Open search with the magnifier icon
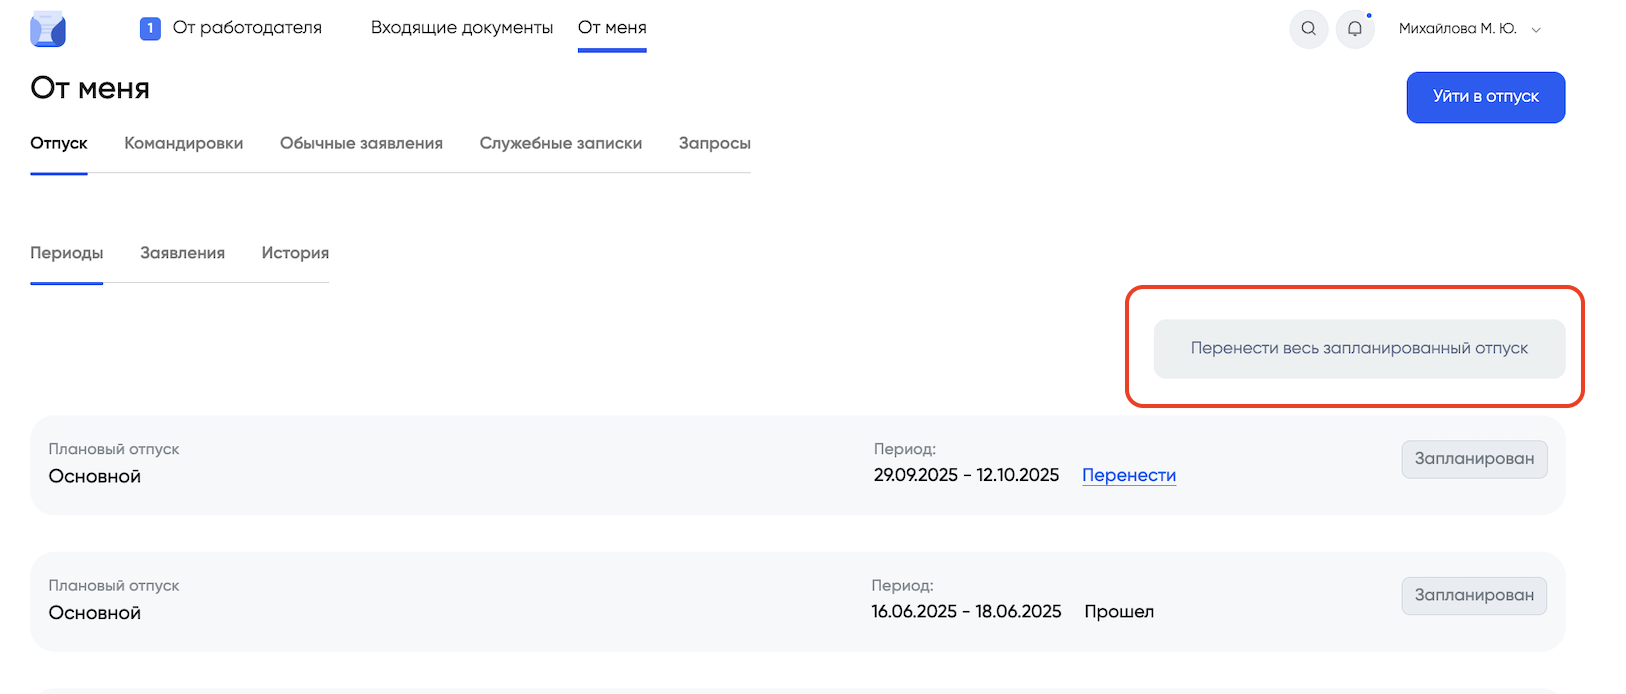This screenshot has height=694, width=1626. coord(1308,29)
